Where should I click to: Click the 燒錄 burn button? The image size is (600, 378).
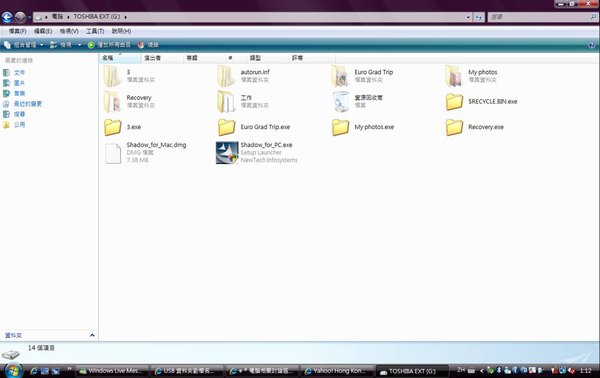[148, 45]
